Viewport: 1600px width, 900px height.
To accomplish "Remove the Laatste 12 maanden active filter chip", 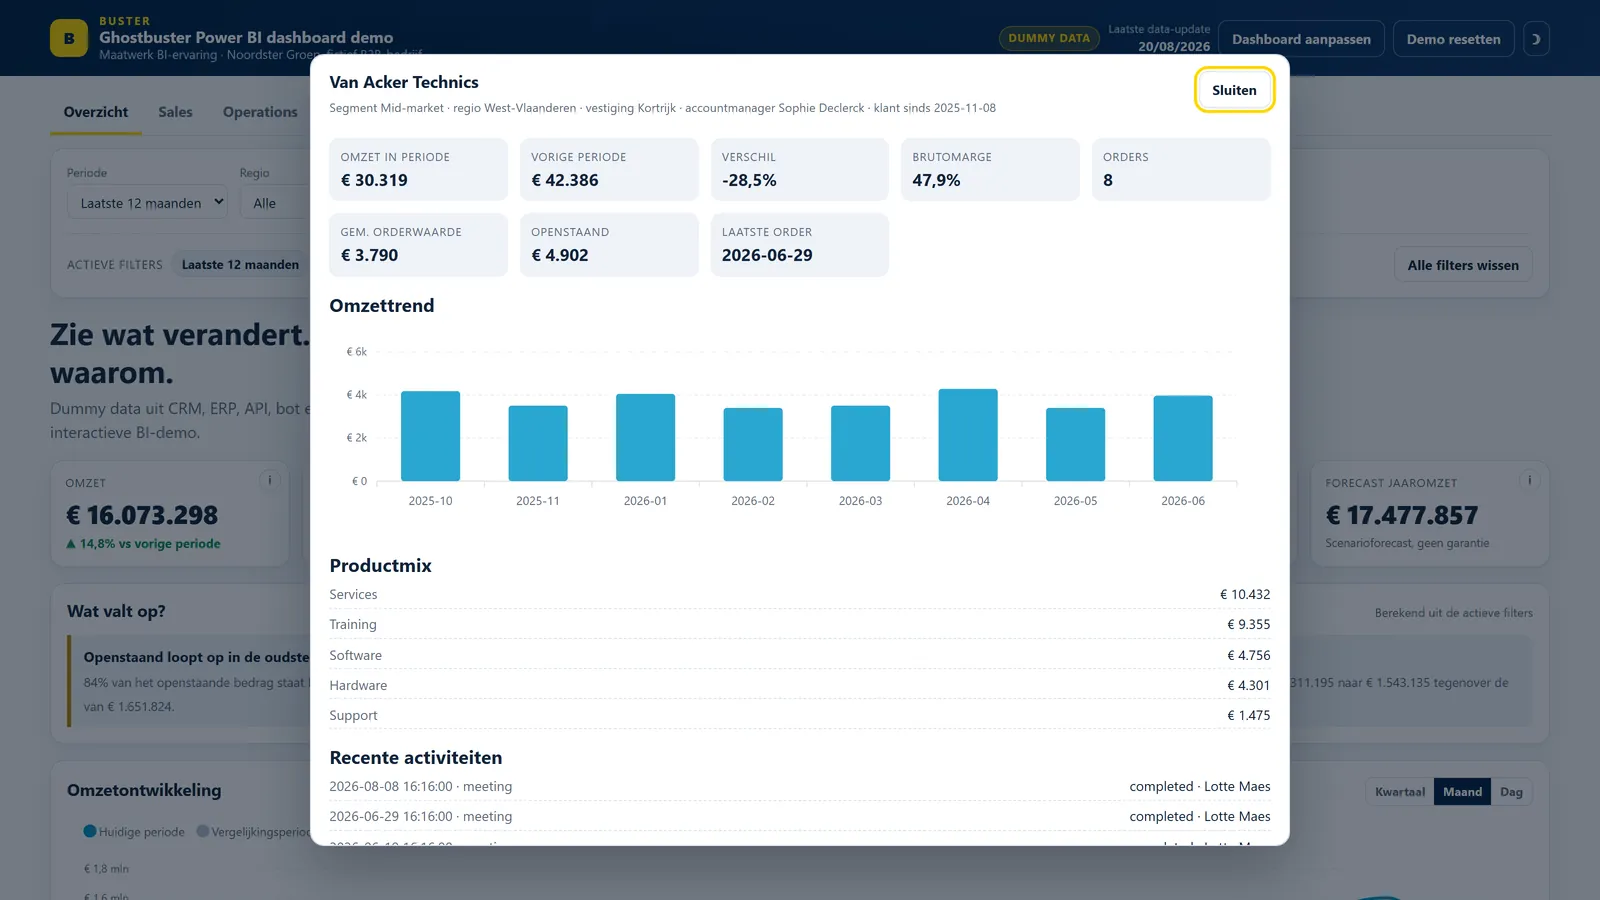I will (x=240, y=265).
